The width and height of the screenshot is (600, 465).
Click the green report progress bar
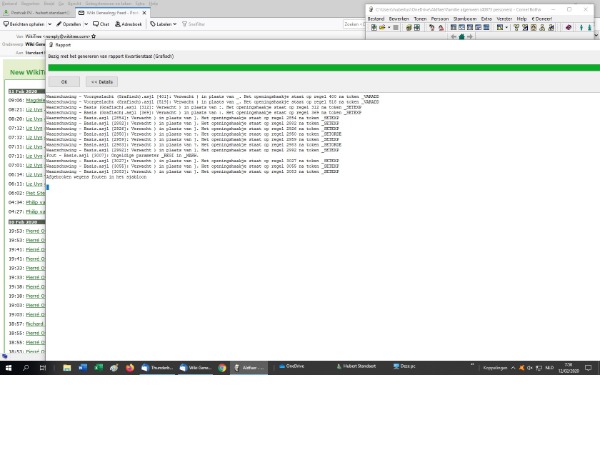point(300,68)
